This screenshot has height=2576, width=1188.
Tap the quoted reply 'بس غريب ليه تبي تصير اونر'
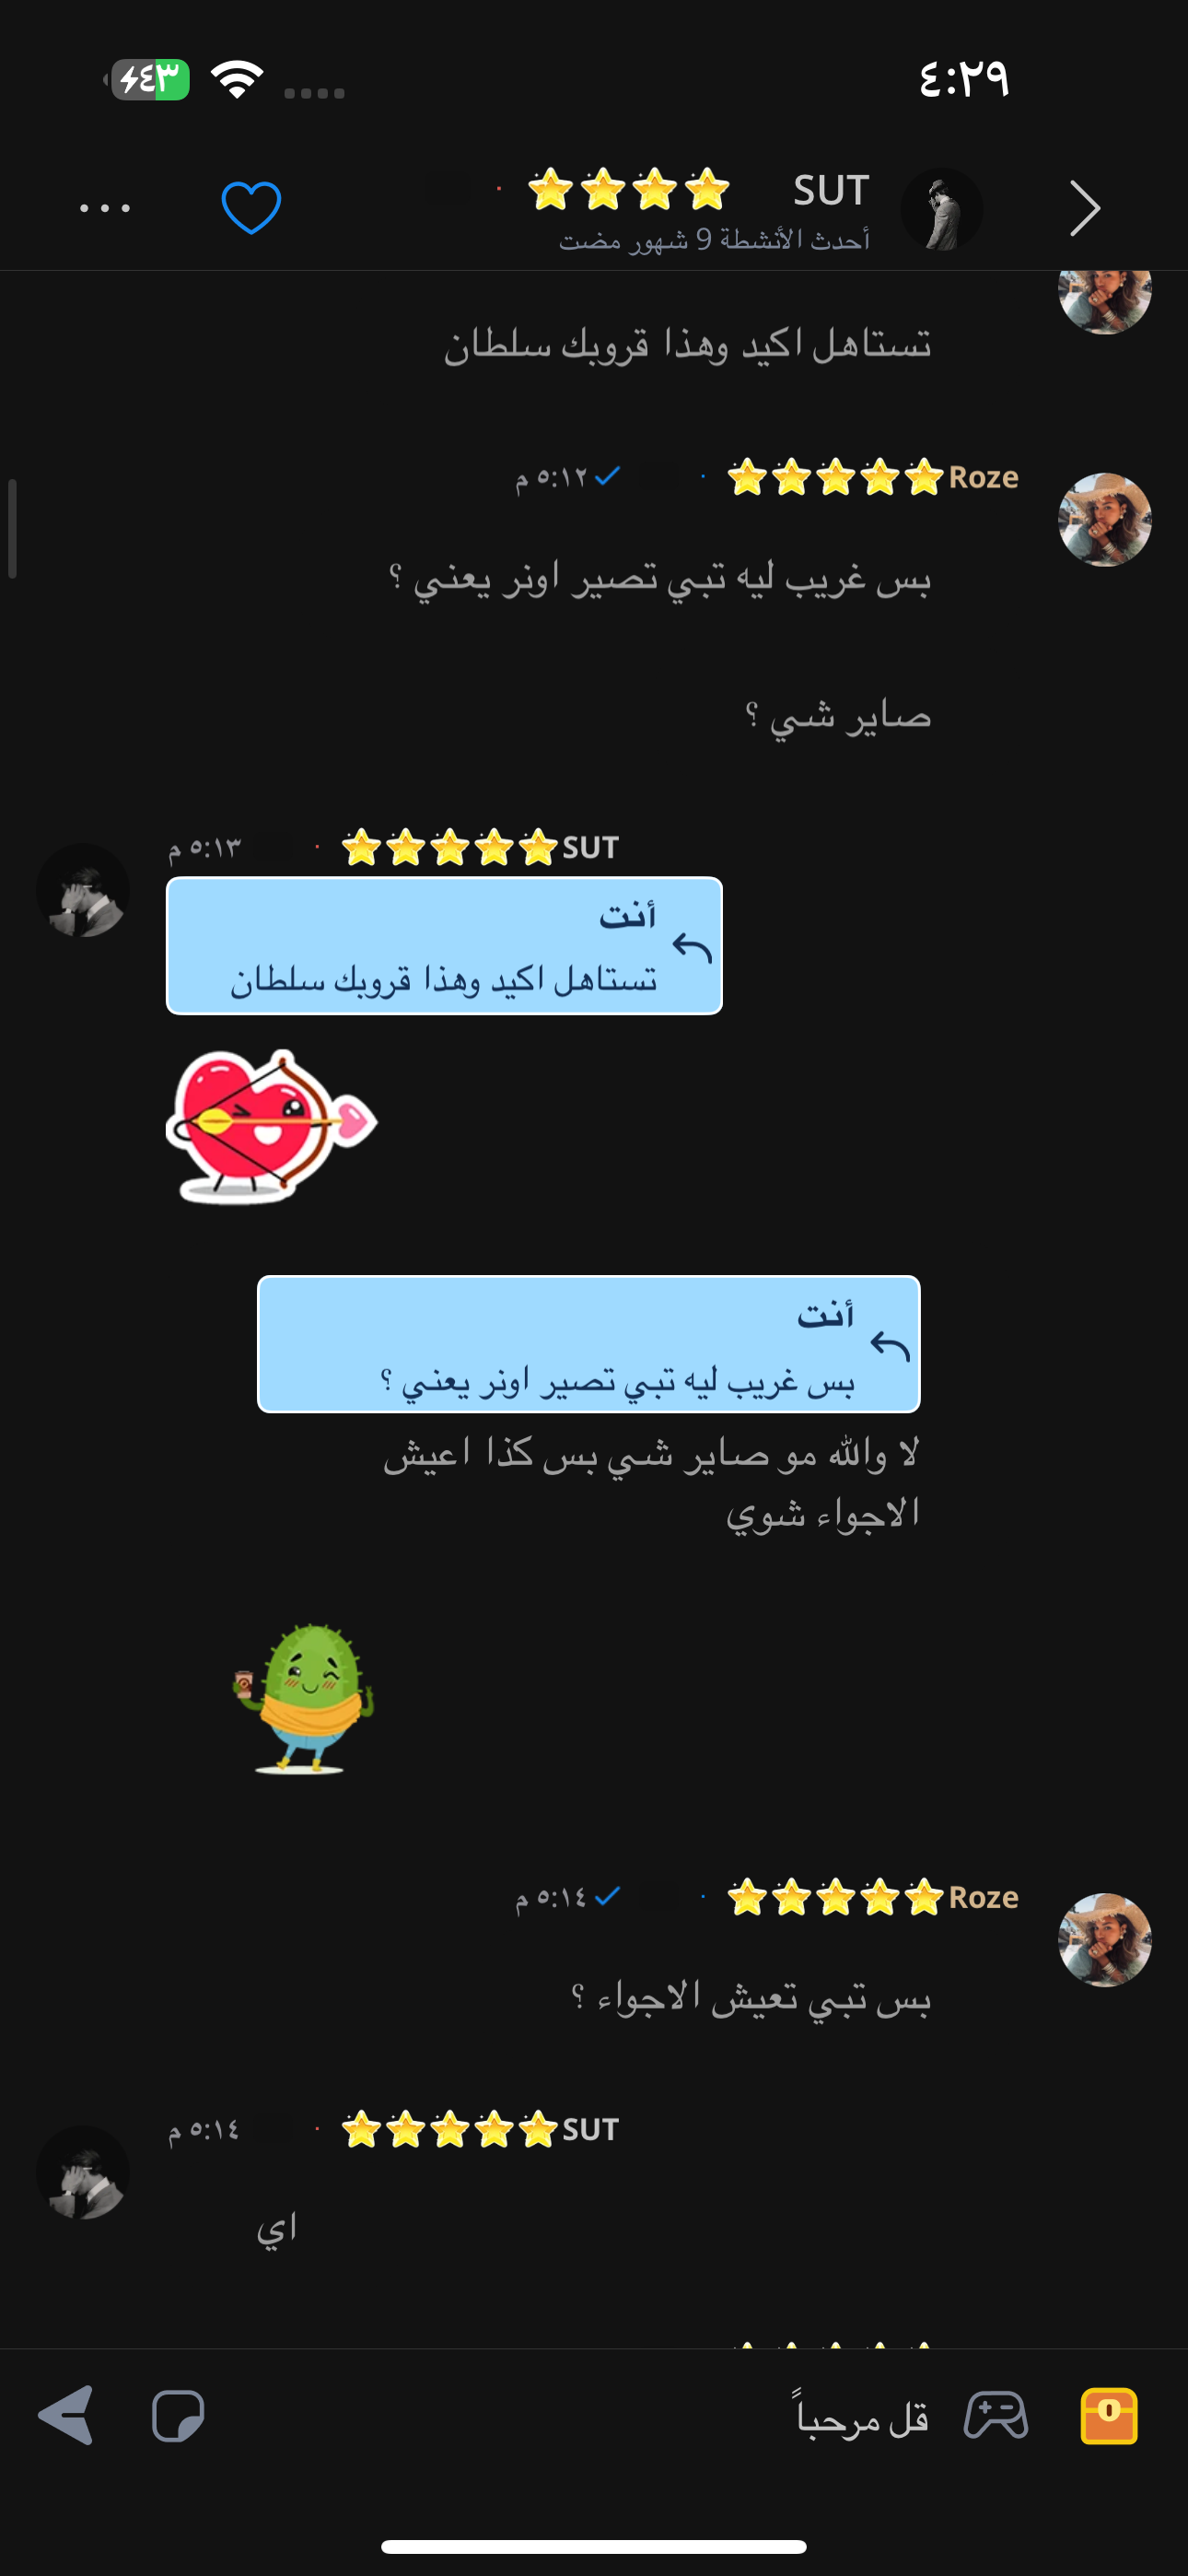(x=588, y=1344)
